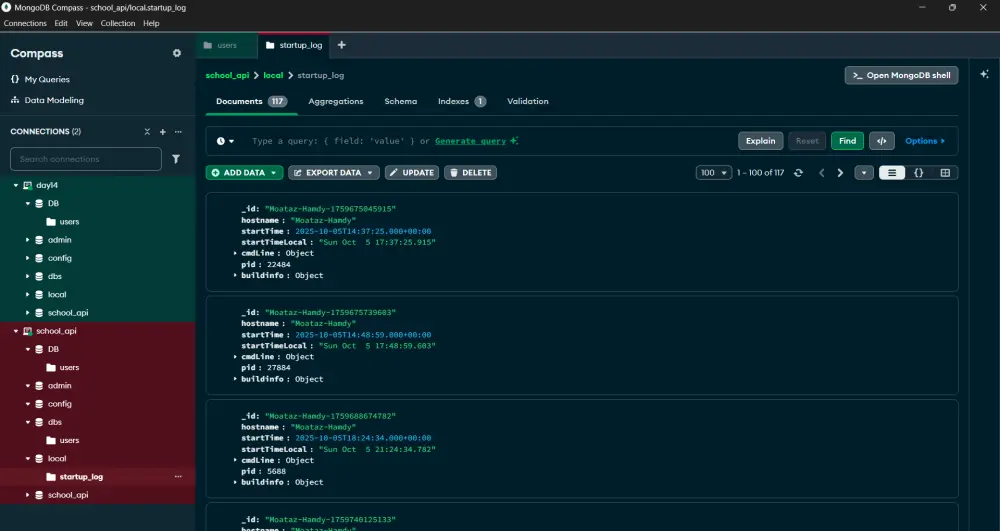The image size is (1000, 531).
Task: Switch to JSON view
Action: pos(918,173)
